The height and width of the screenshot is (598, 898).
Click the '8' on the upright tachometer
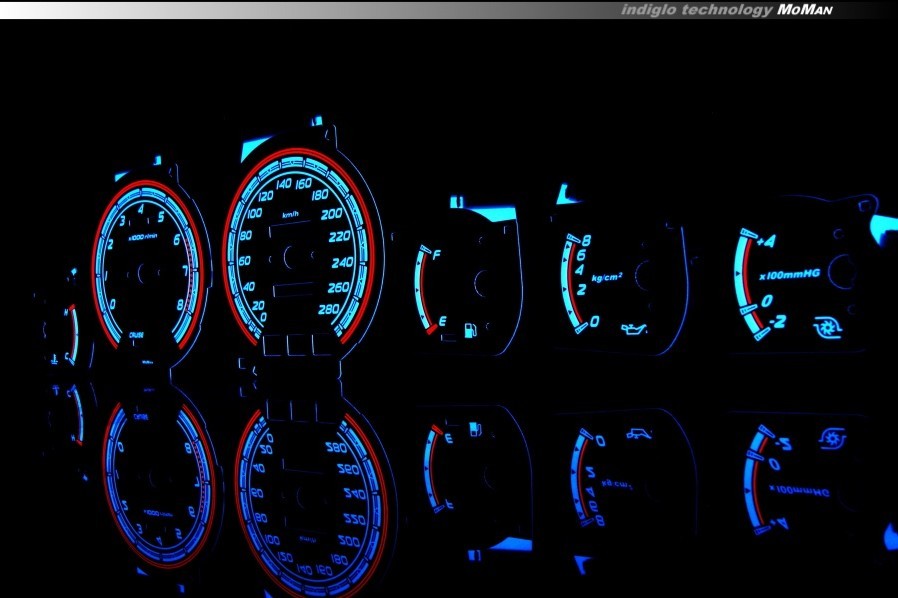180,305
